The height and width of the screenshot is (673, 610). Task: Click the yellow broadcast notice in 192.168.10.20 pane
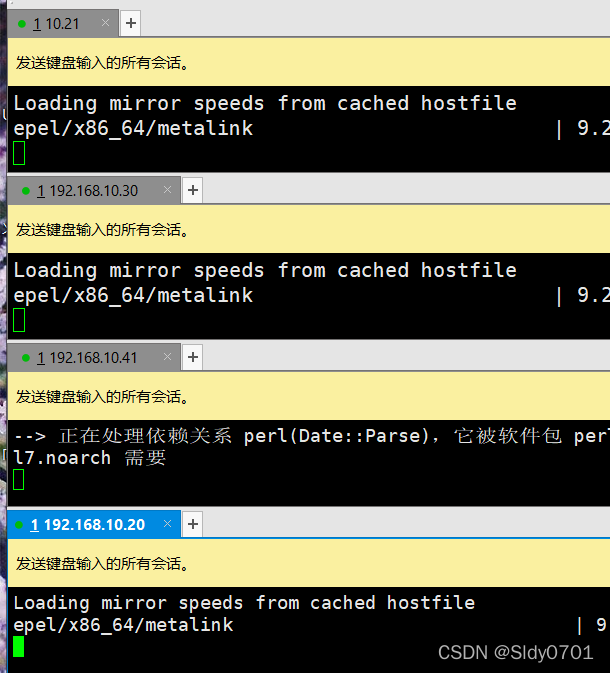pos(309,564)
